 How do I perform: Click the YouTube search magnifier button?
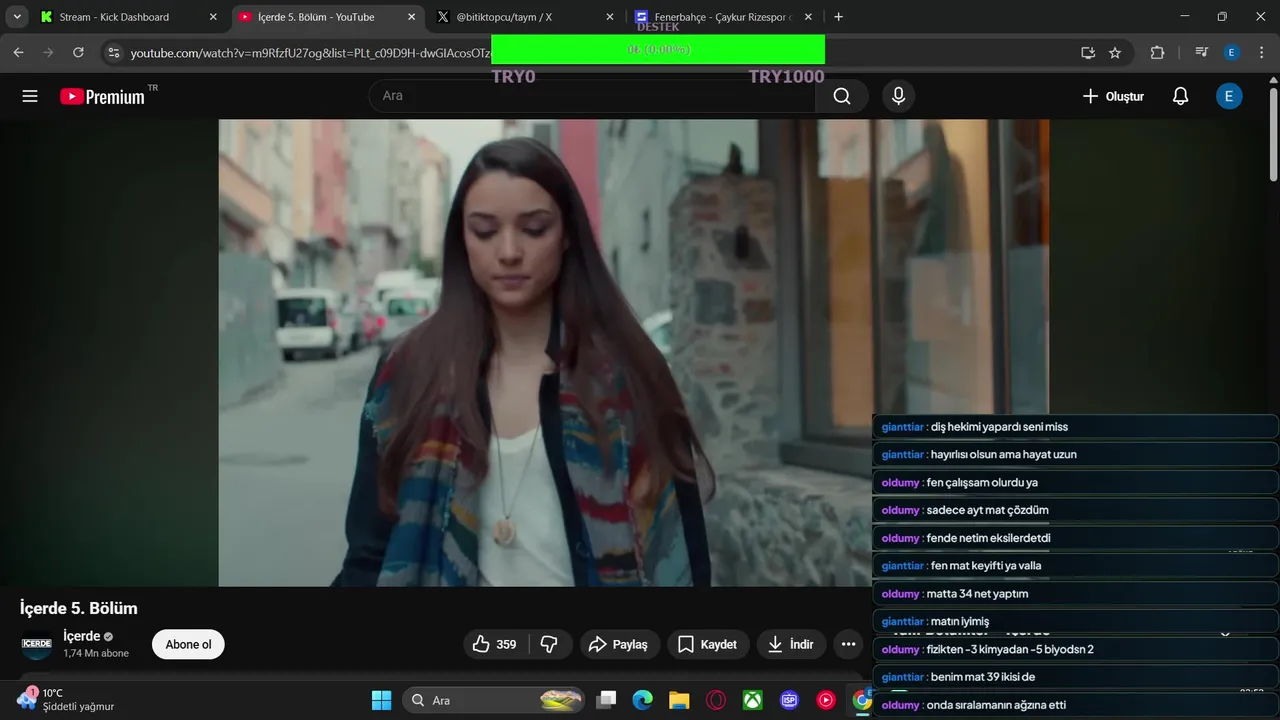[842, 96]
